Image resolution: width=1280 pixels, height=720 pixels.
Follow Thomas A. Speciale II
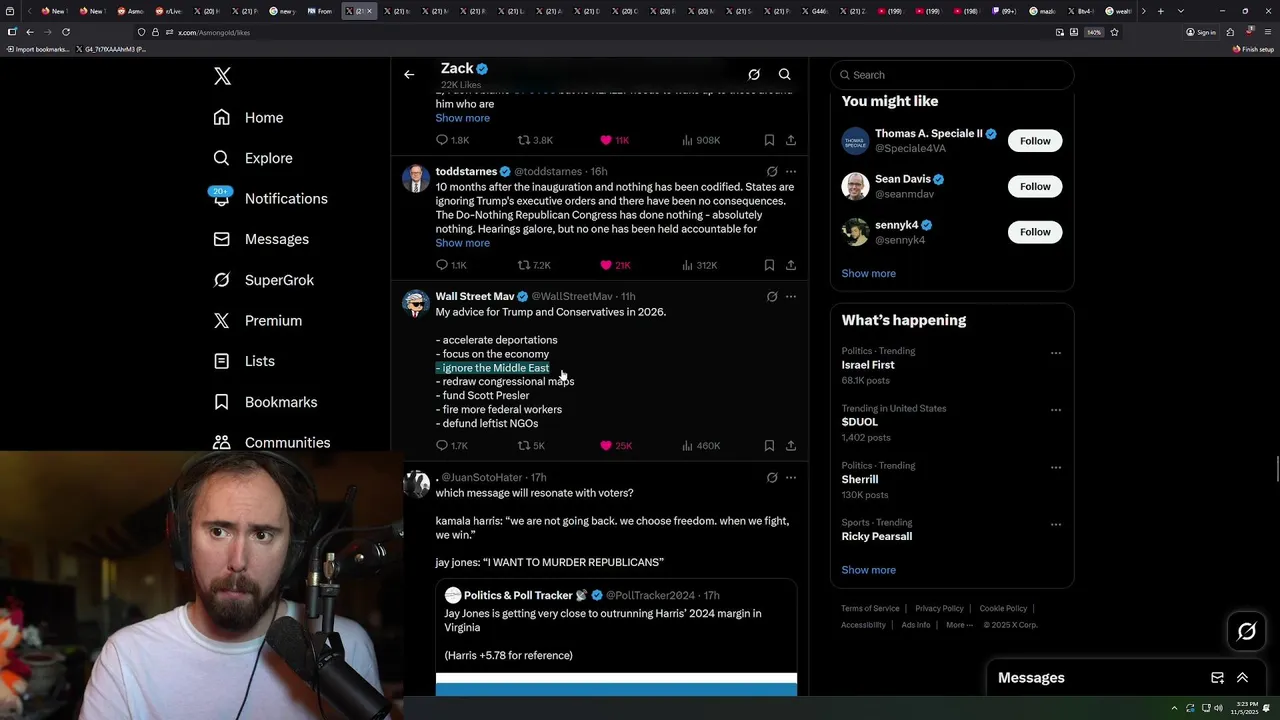point(1035,141)
